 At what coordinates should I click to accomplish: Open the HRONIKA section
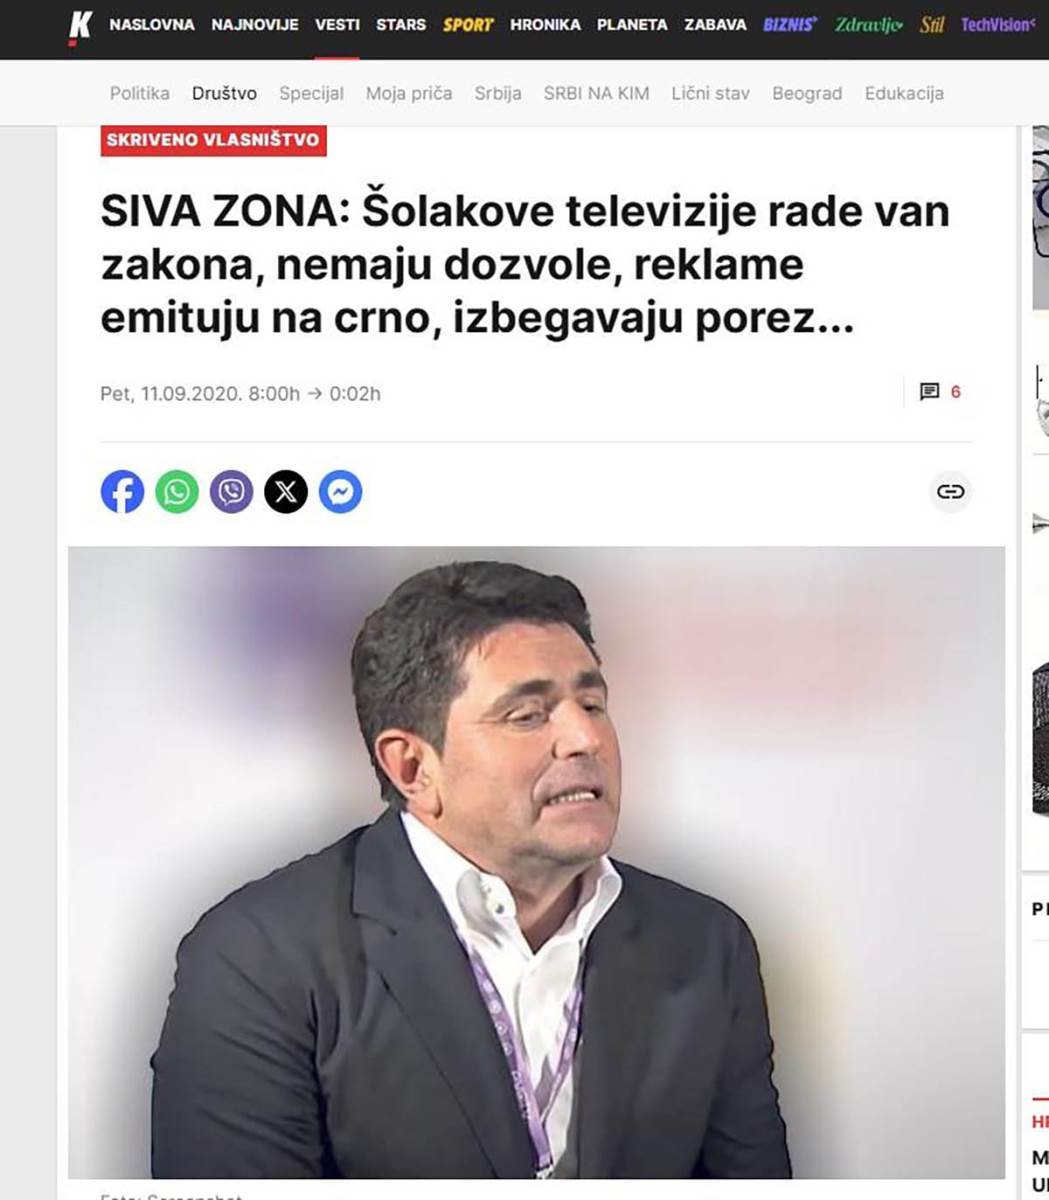tap(545, 25)
